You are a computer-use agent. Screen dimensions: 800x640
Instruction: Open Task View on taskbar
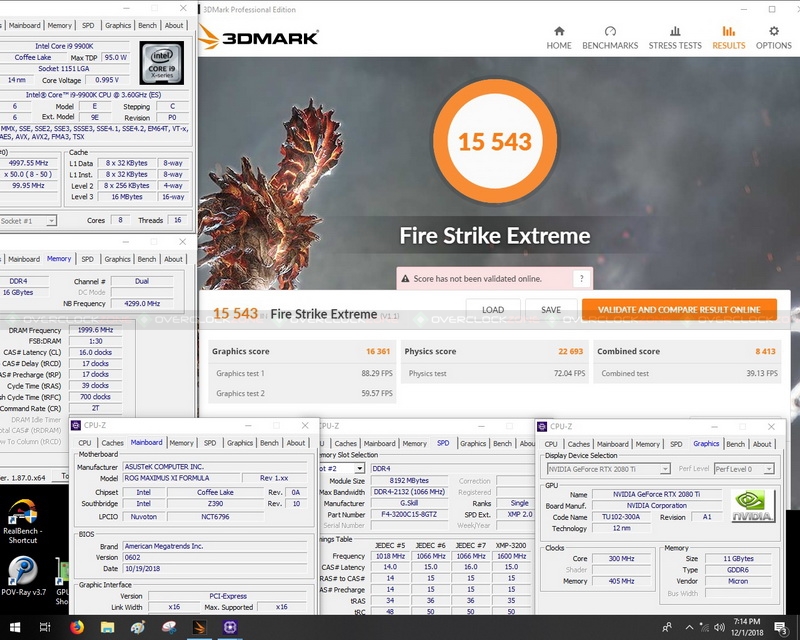(45, 627)
